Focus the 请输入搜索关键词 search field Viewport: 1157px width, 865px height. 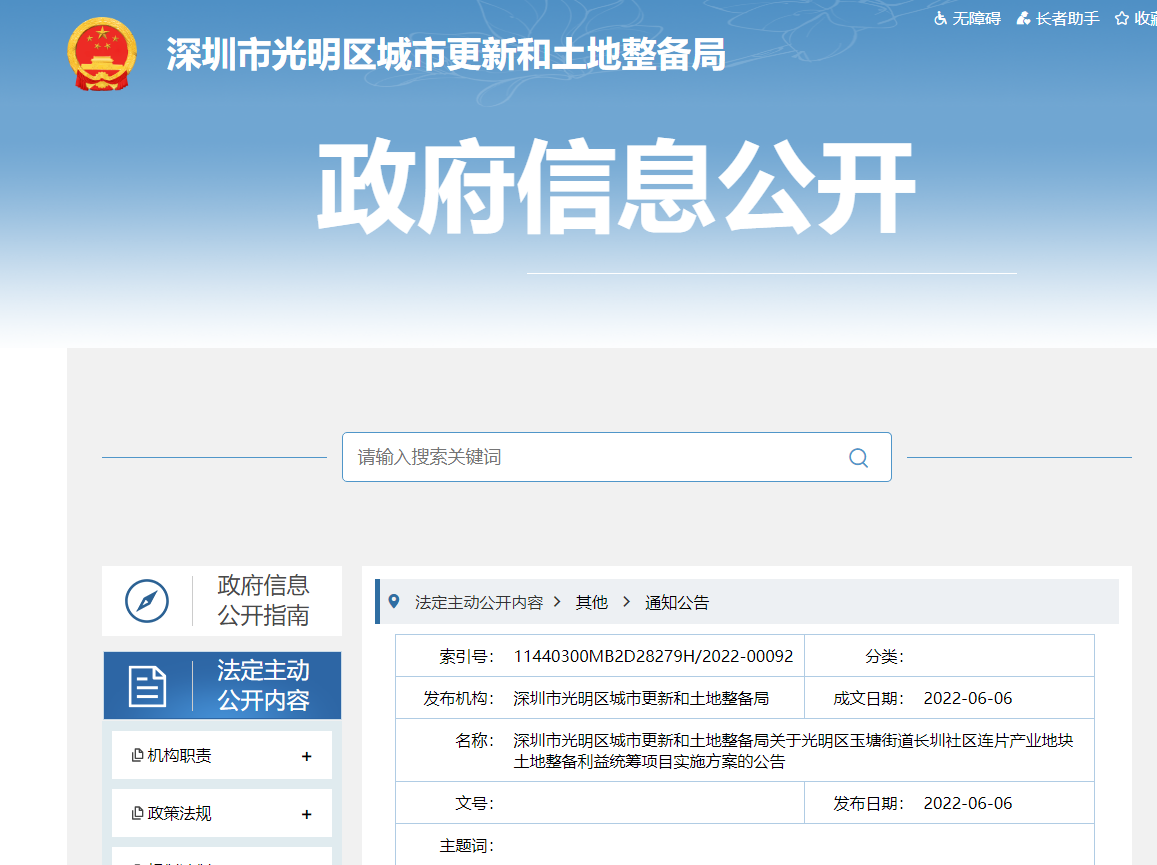click(x=590, y=457)
